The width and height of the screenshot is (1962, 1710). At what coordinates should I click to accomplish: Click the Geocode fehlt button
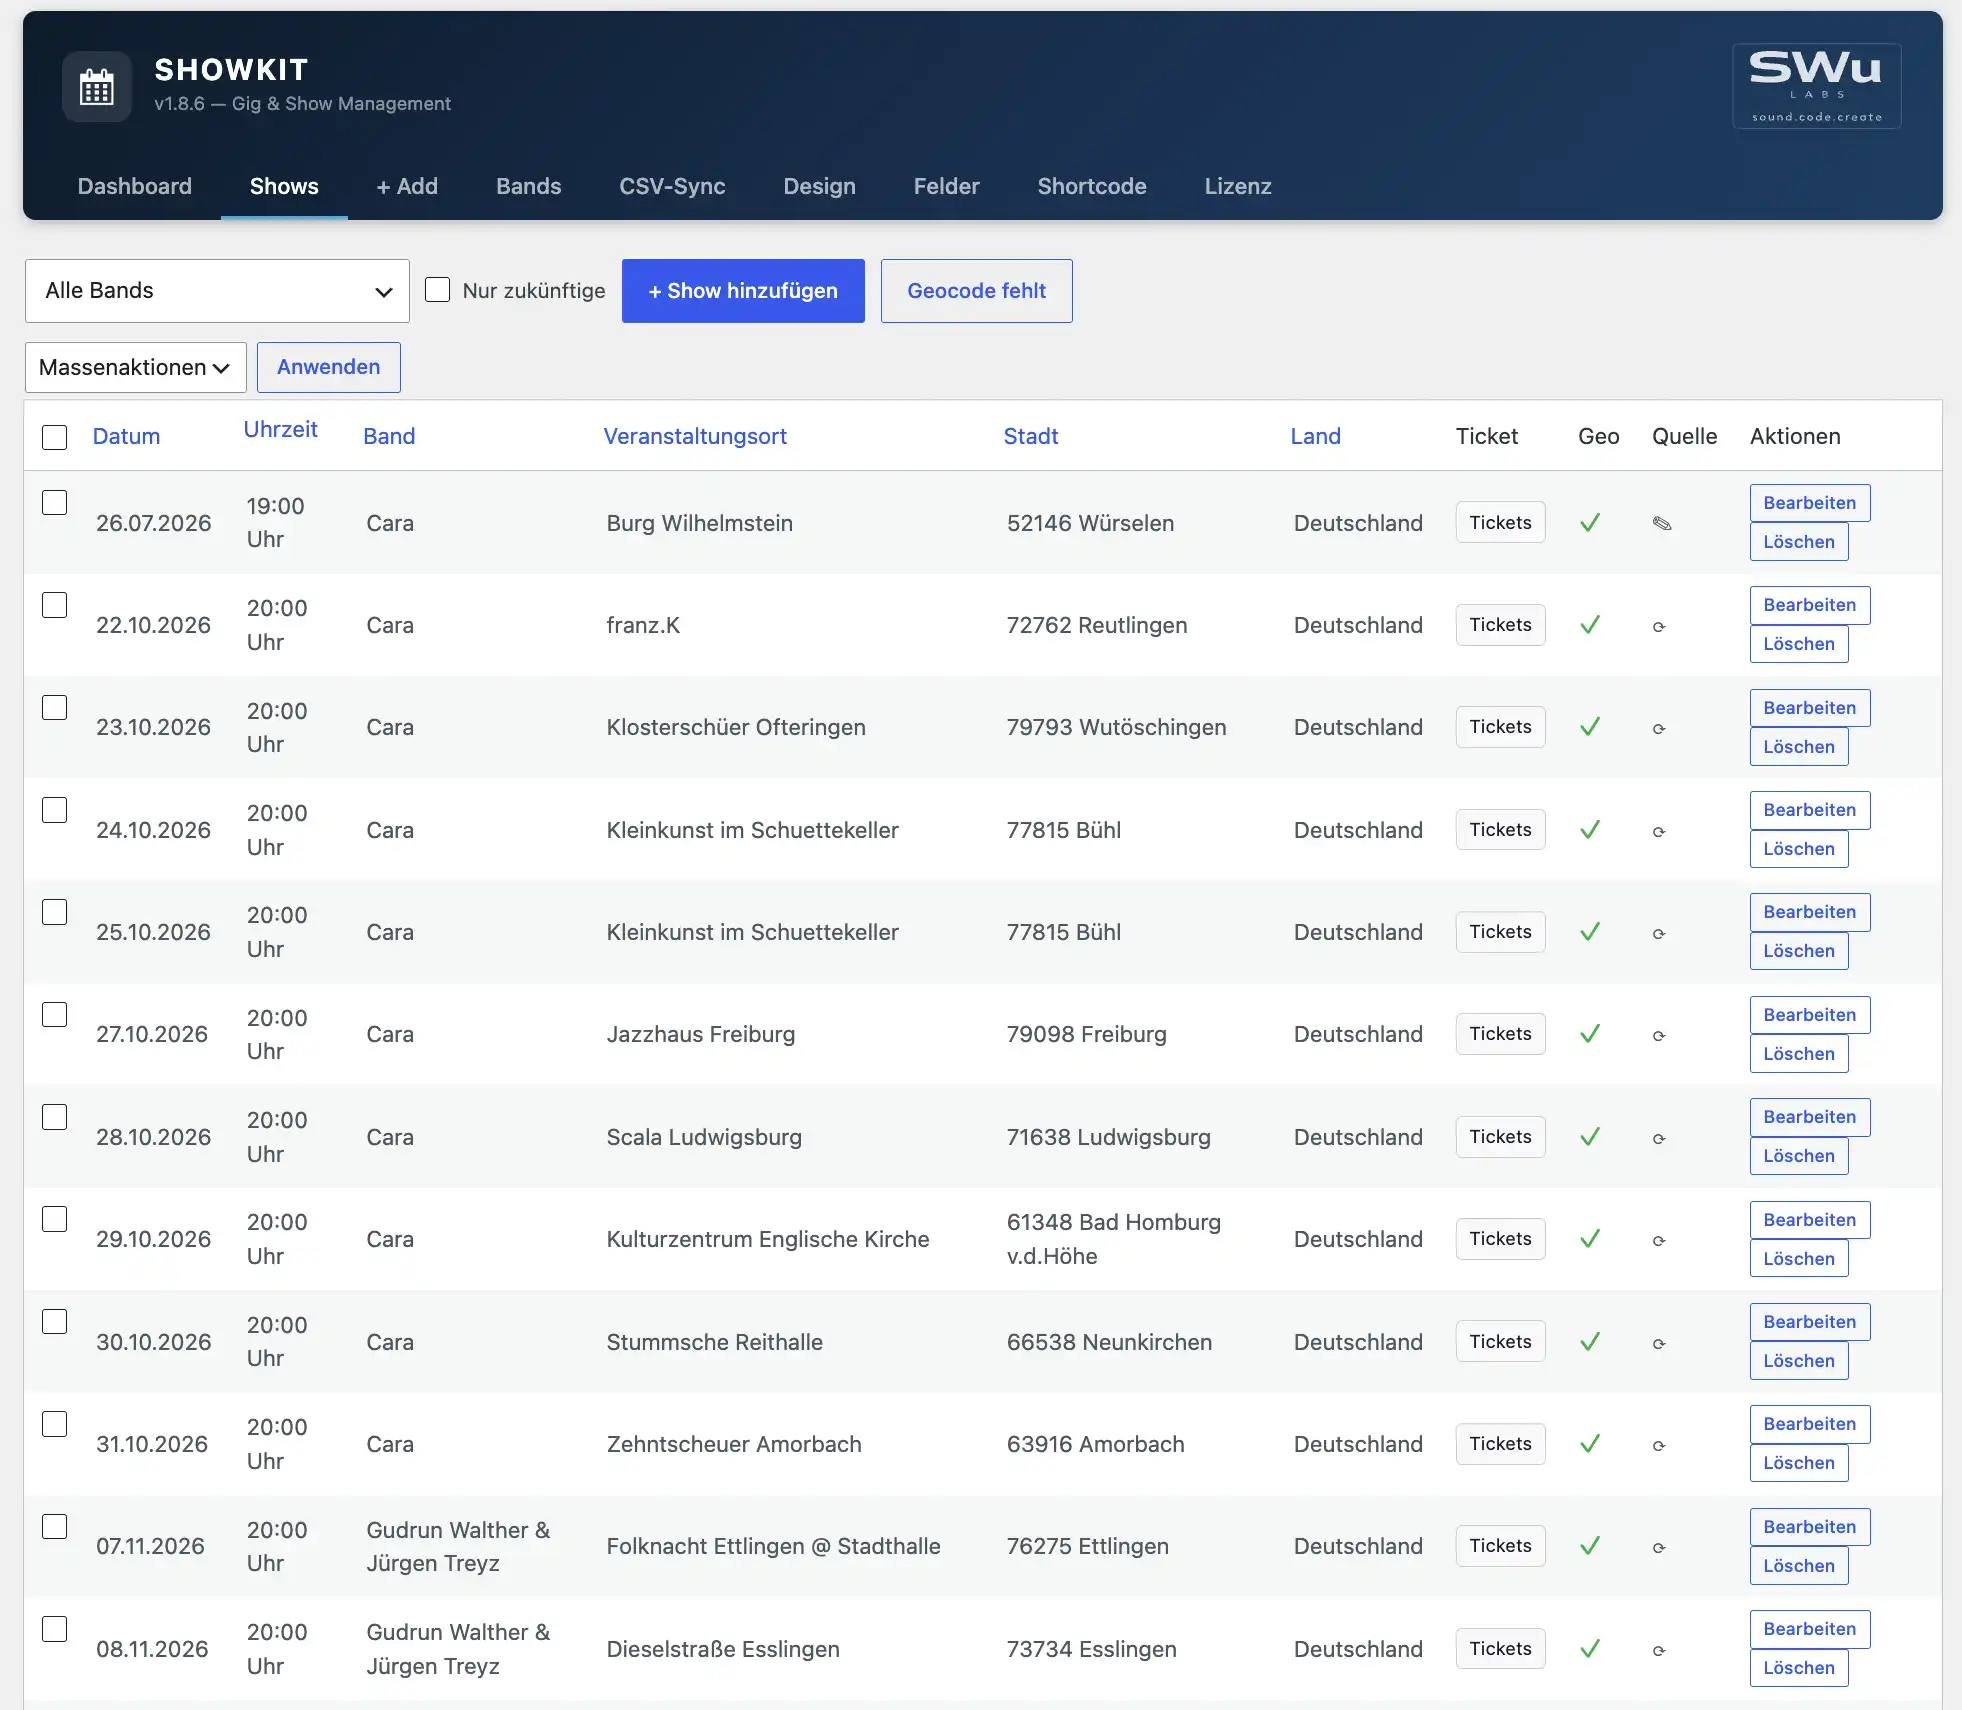[977, 291]
